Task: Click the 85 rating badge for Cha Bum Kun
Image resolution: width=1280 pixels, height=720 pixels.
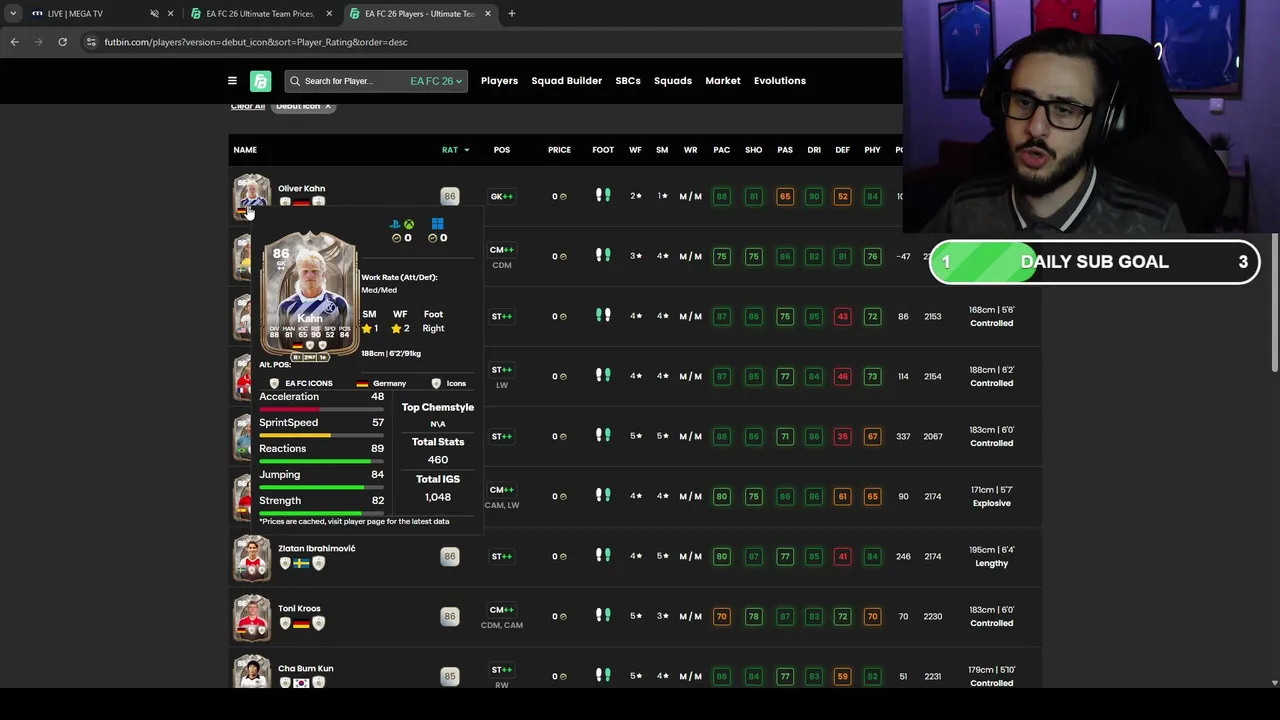Action: click(449, 676)
